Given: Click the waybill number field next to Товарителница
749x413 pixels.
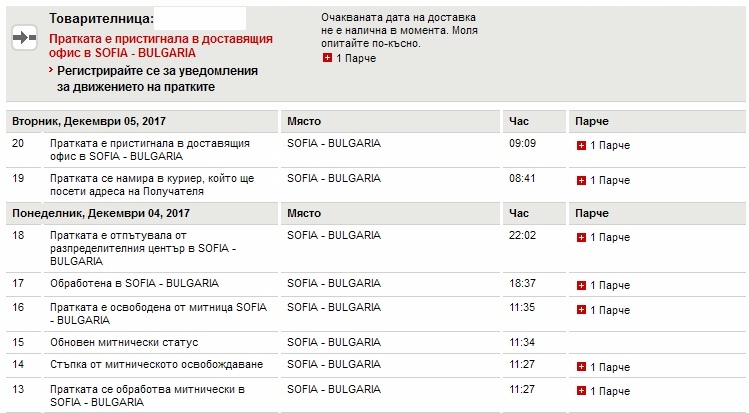Looking at the screenshot, I should (200, 19).
